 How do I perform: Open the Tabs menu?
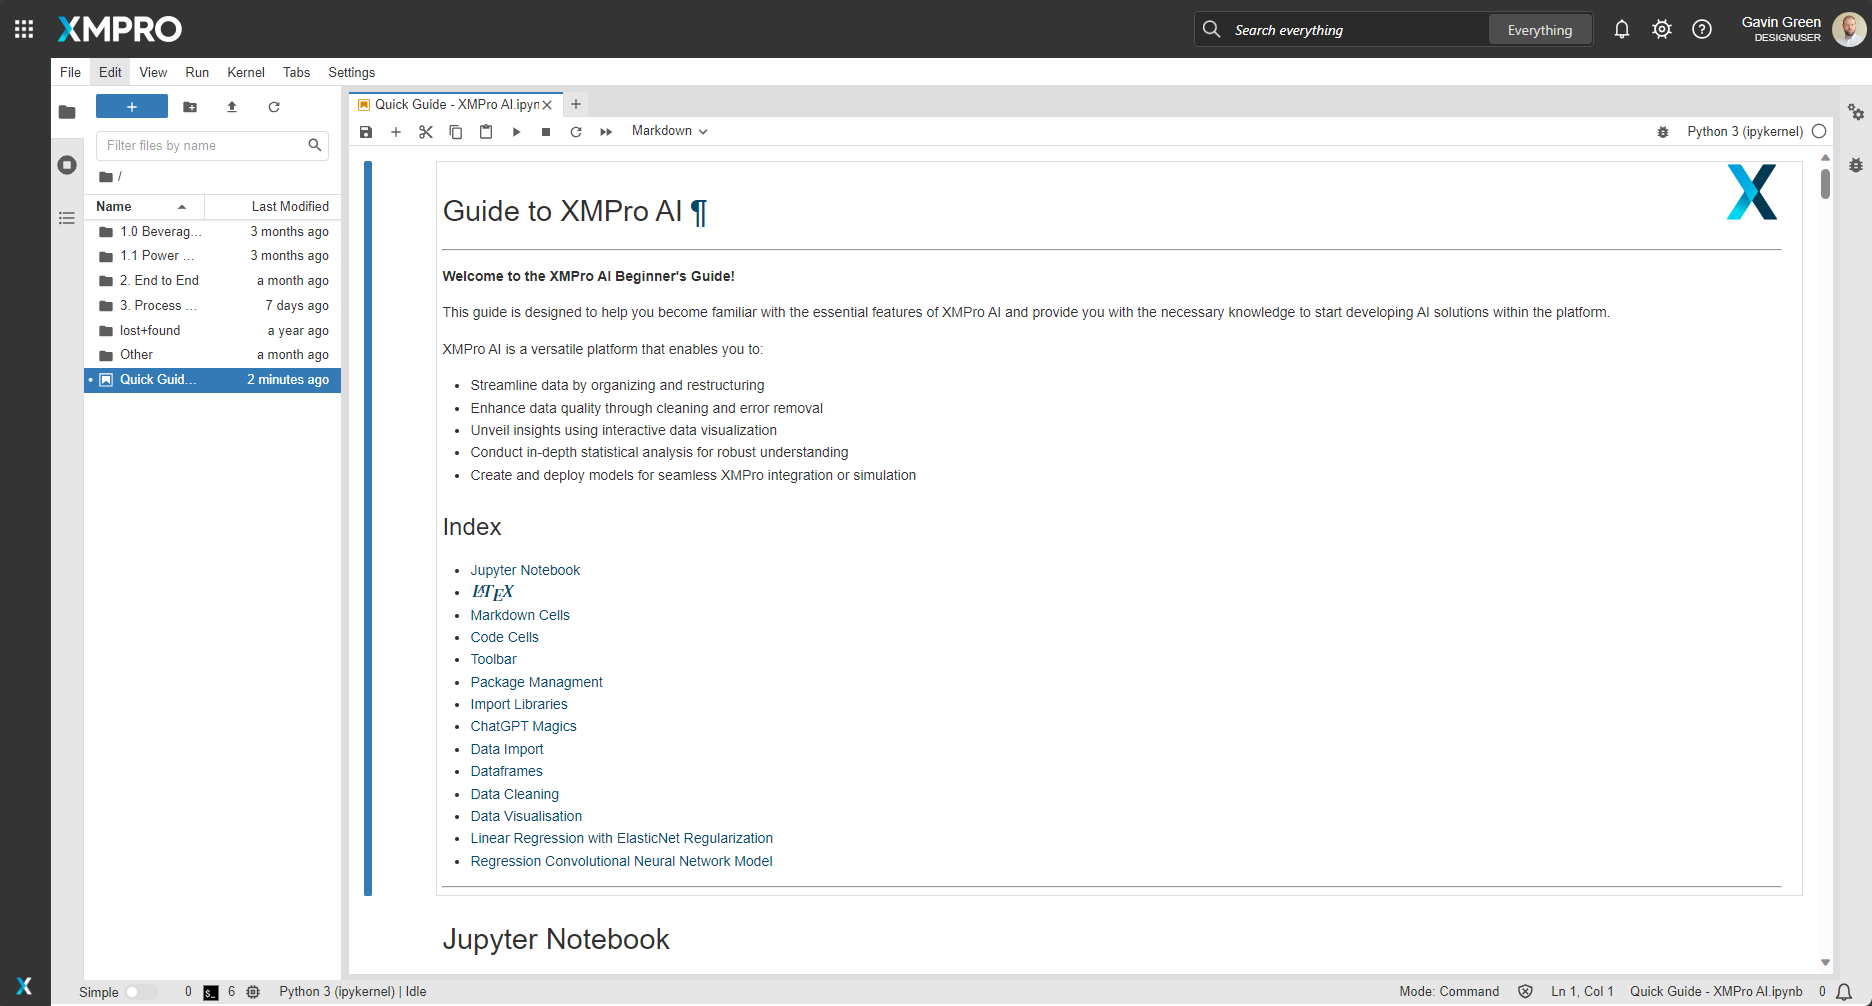[296, 72]
